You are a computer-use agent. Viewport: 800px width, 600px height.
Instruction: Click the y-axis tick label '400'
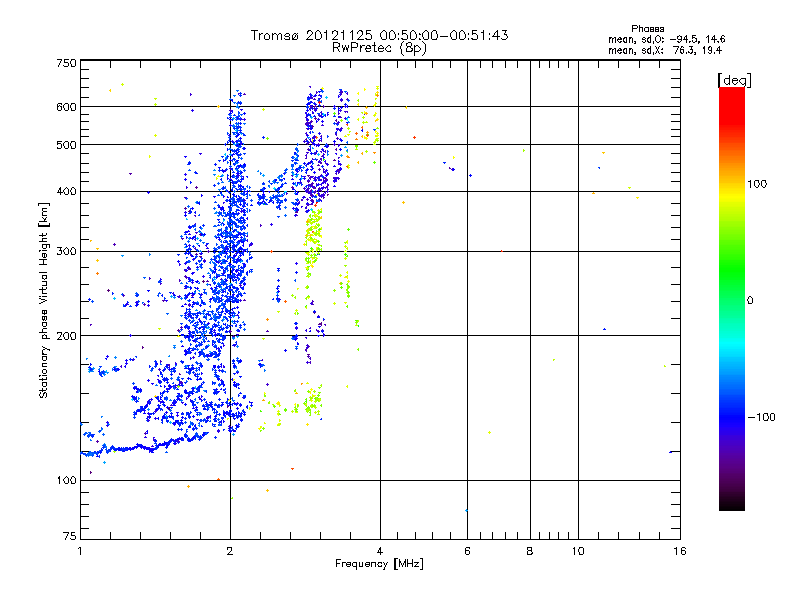pos(66,191)
